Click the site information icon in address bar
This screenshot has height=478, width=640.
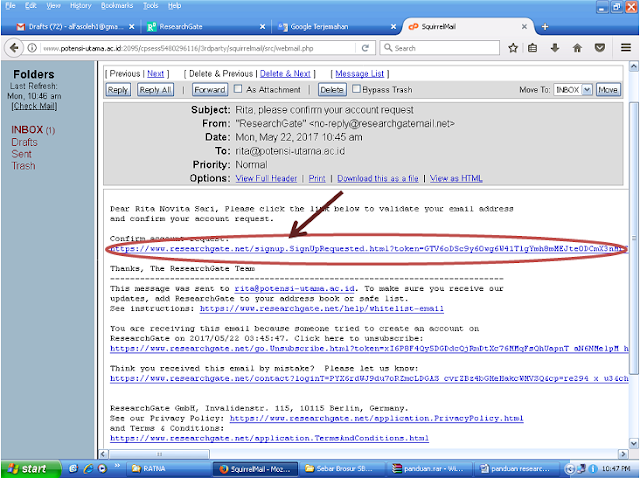32,48
